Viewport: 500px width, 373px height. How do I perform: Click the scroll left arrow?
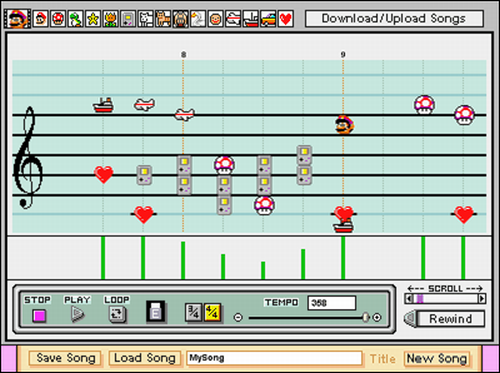(x=409, y=298)
